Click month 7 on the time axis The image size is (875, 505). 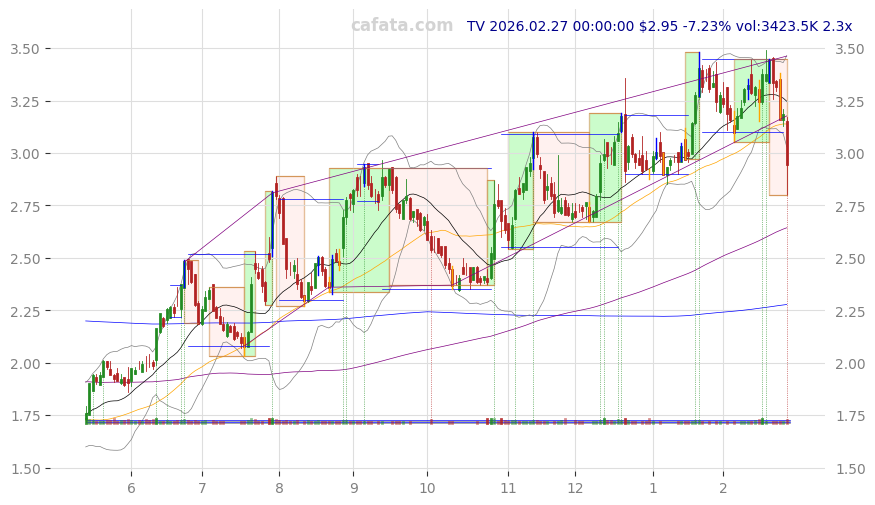(202, 487)
